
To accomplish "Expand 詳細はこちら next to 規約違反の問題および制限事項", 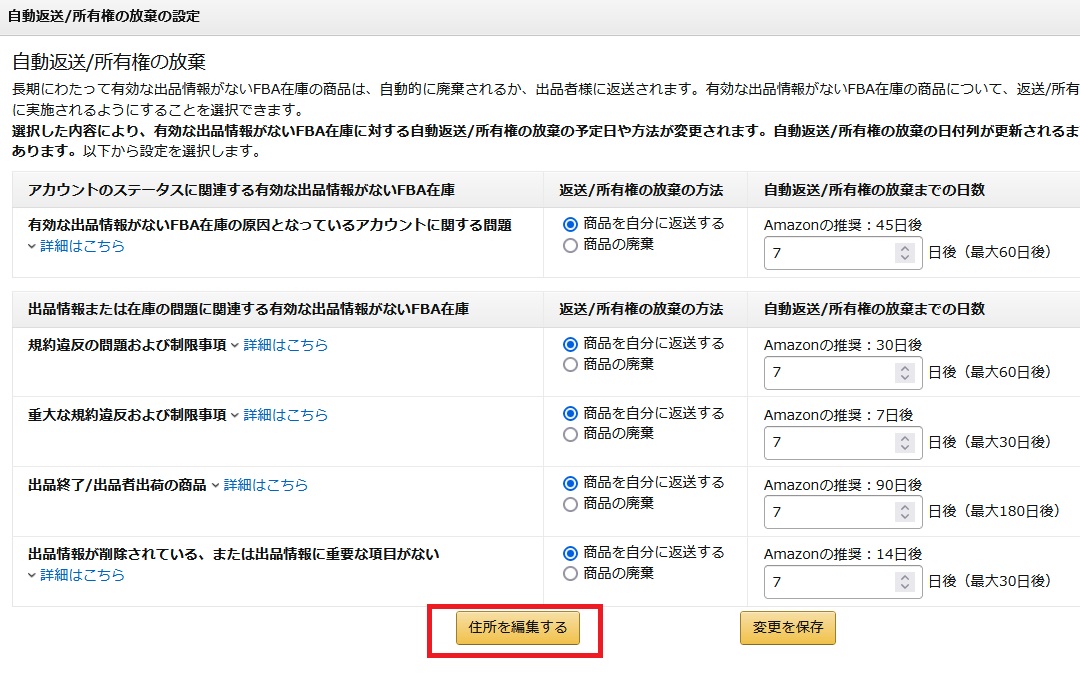I will 285,345.
